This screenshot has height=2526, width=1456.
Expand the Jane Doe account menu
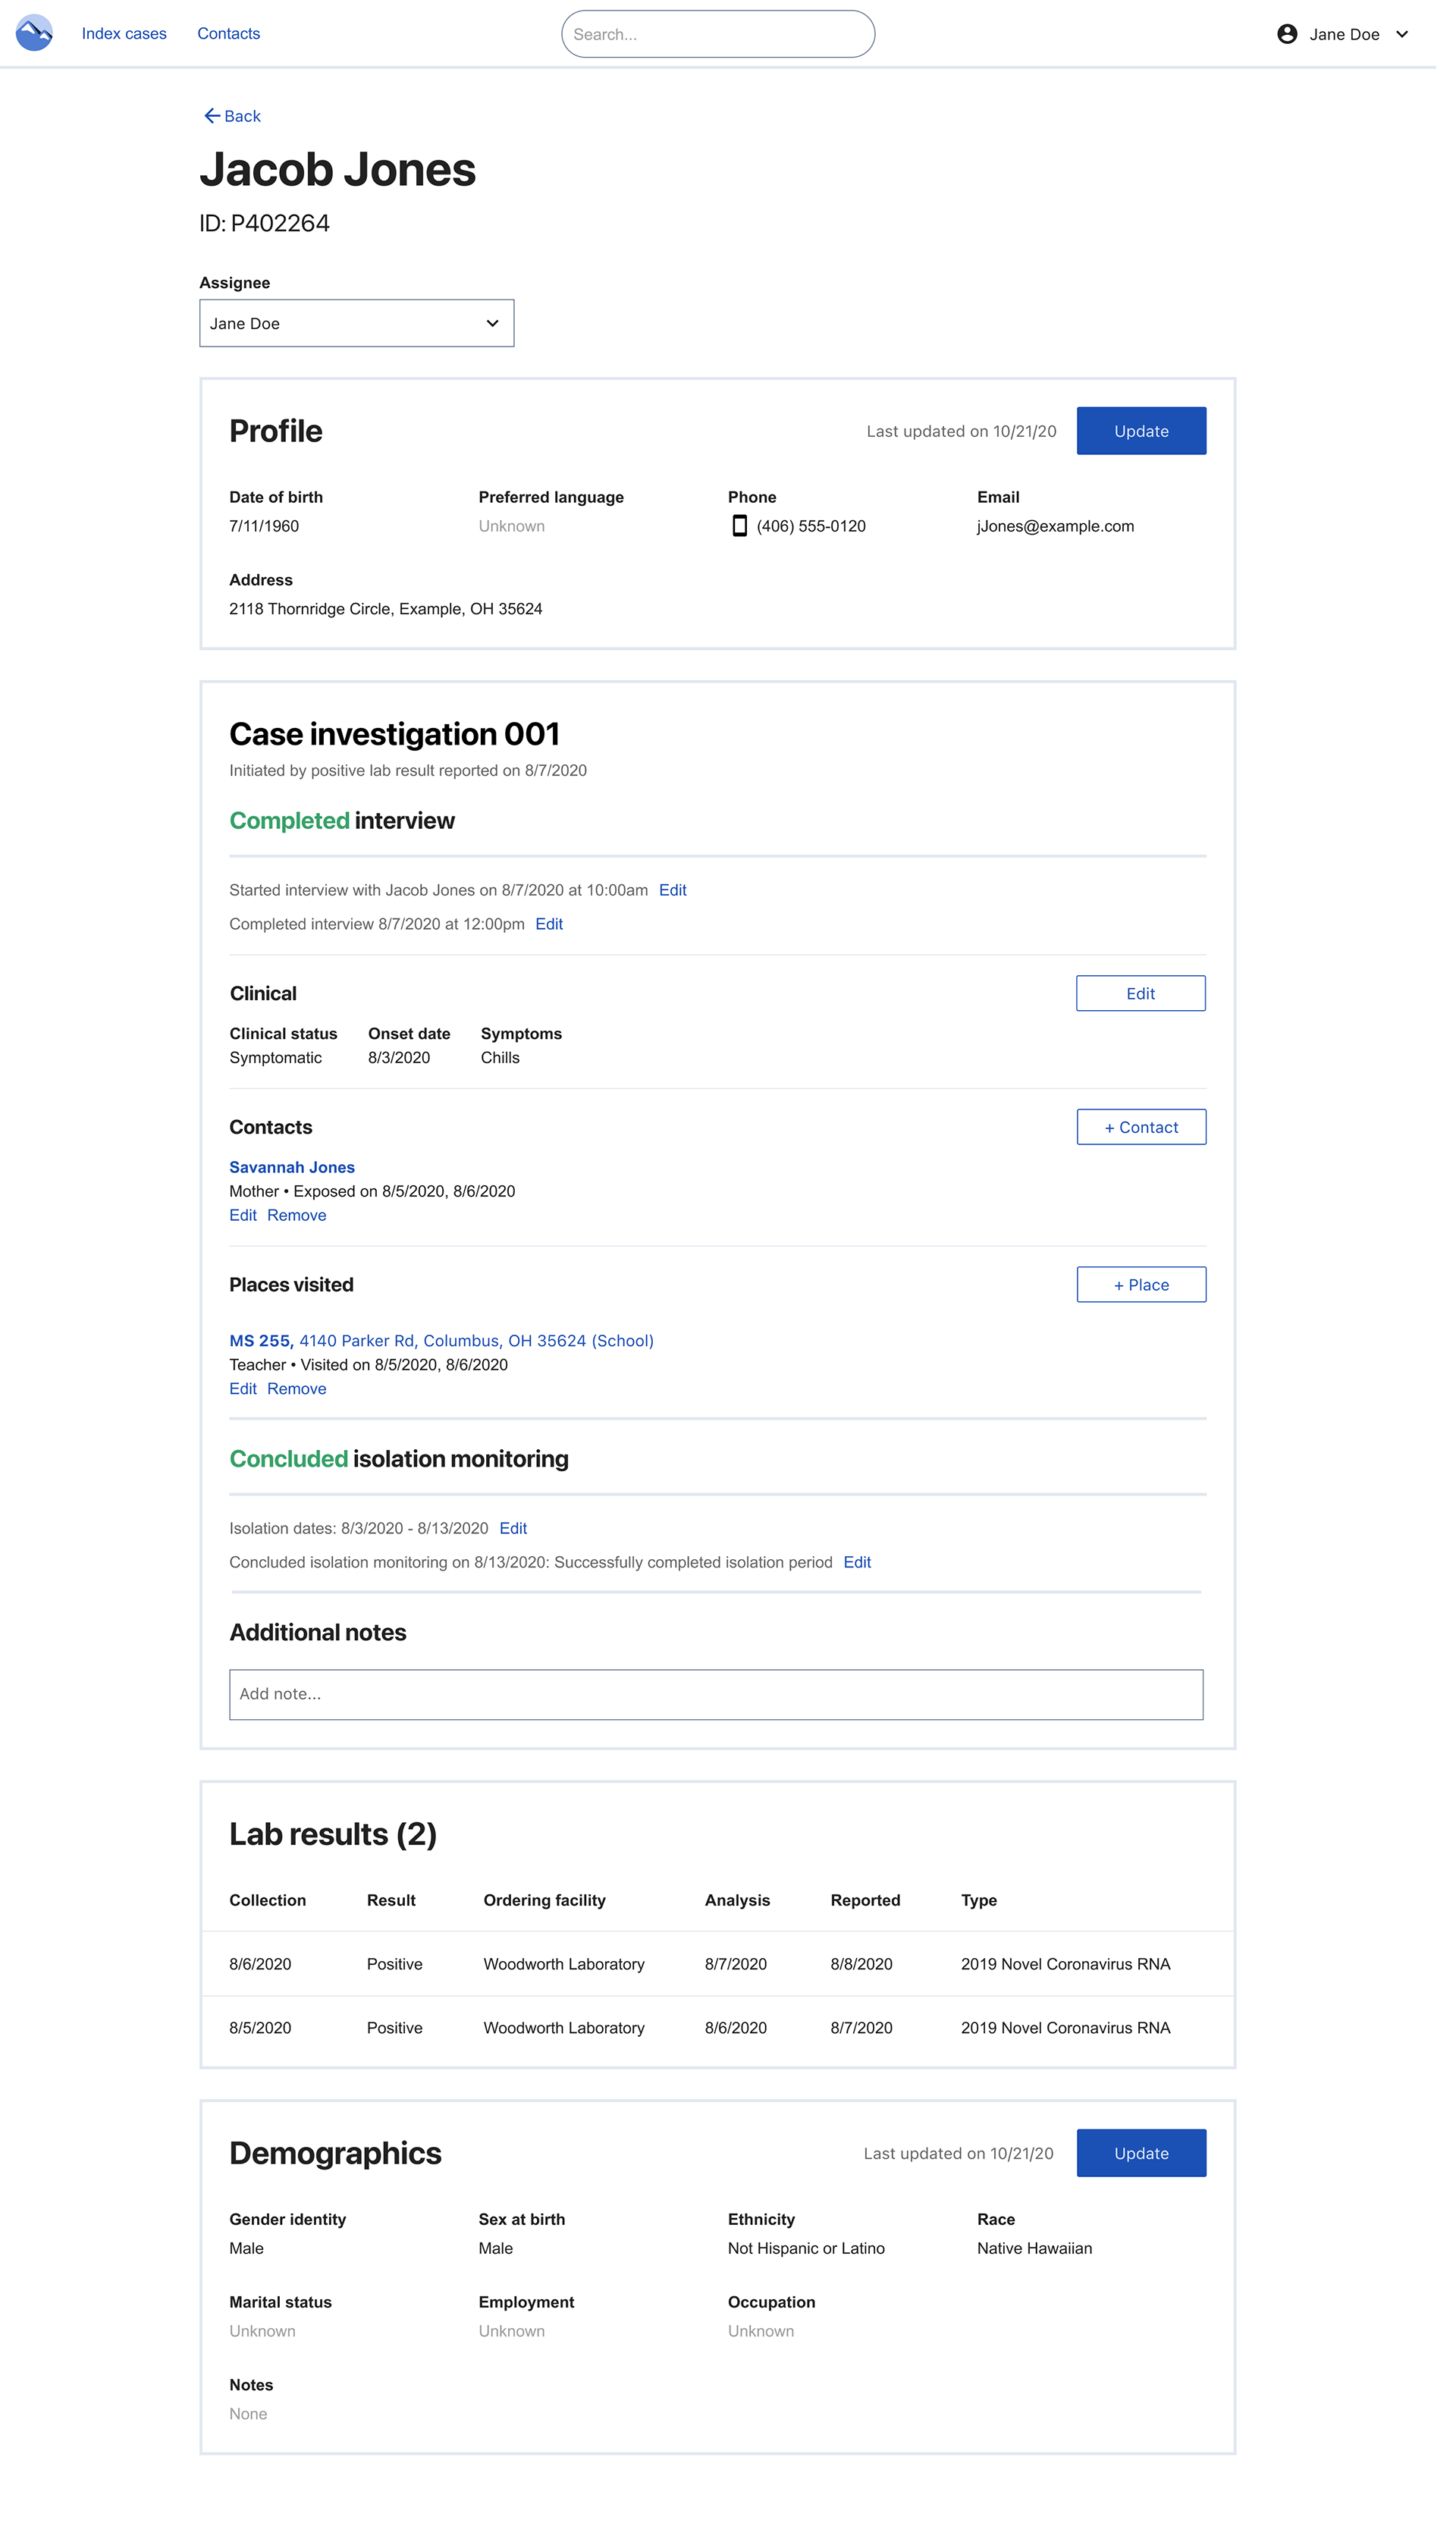[x=1401, y=34]
